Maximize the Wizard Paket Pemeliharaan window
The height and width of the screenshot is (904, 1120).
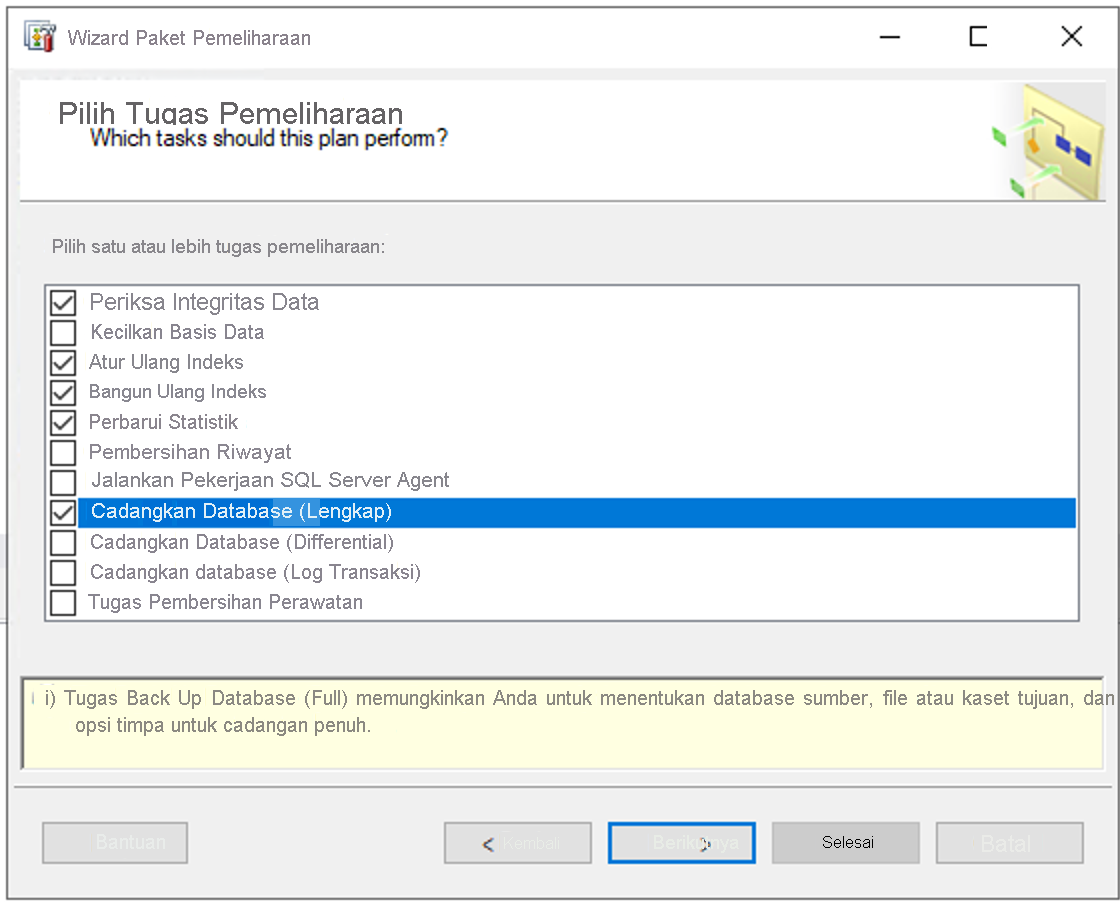click(x=979, y=36)
